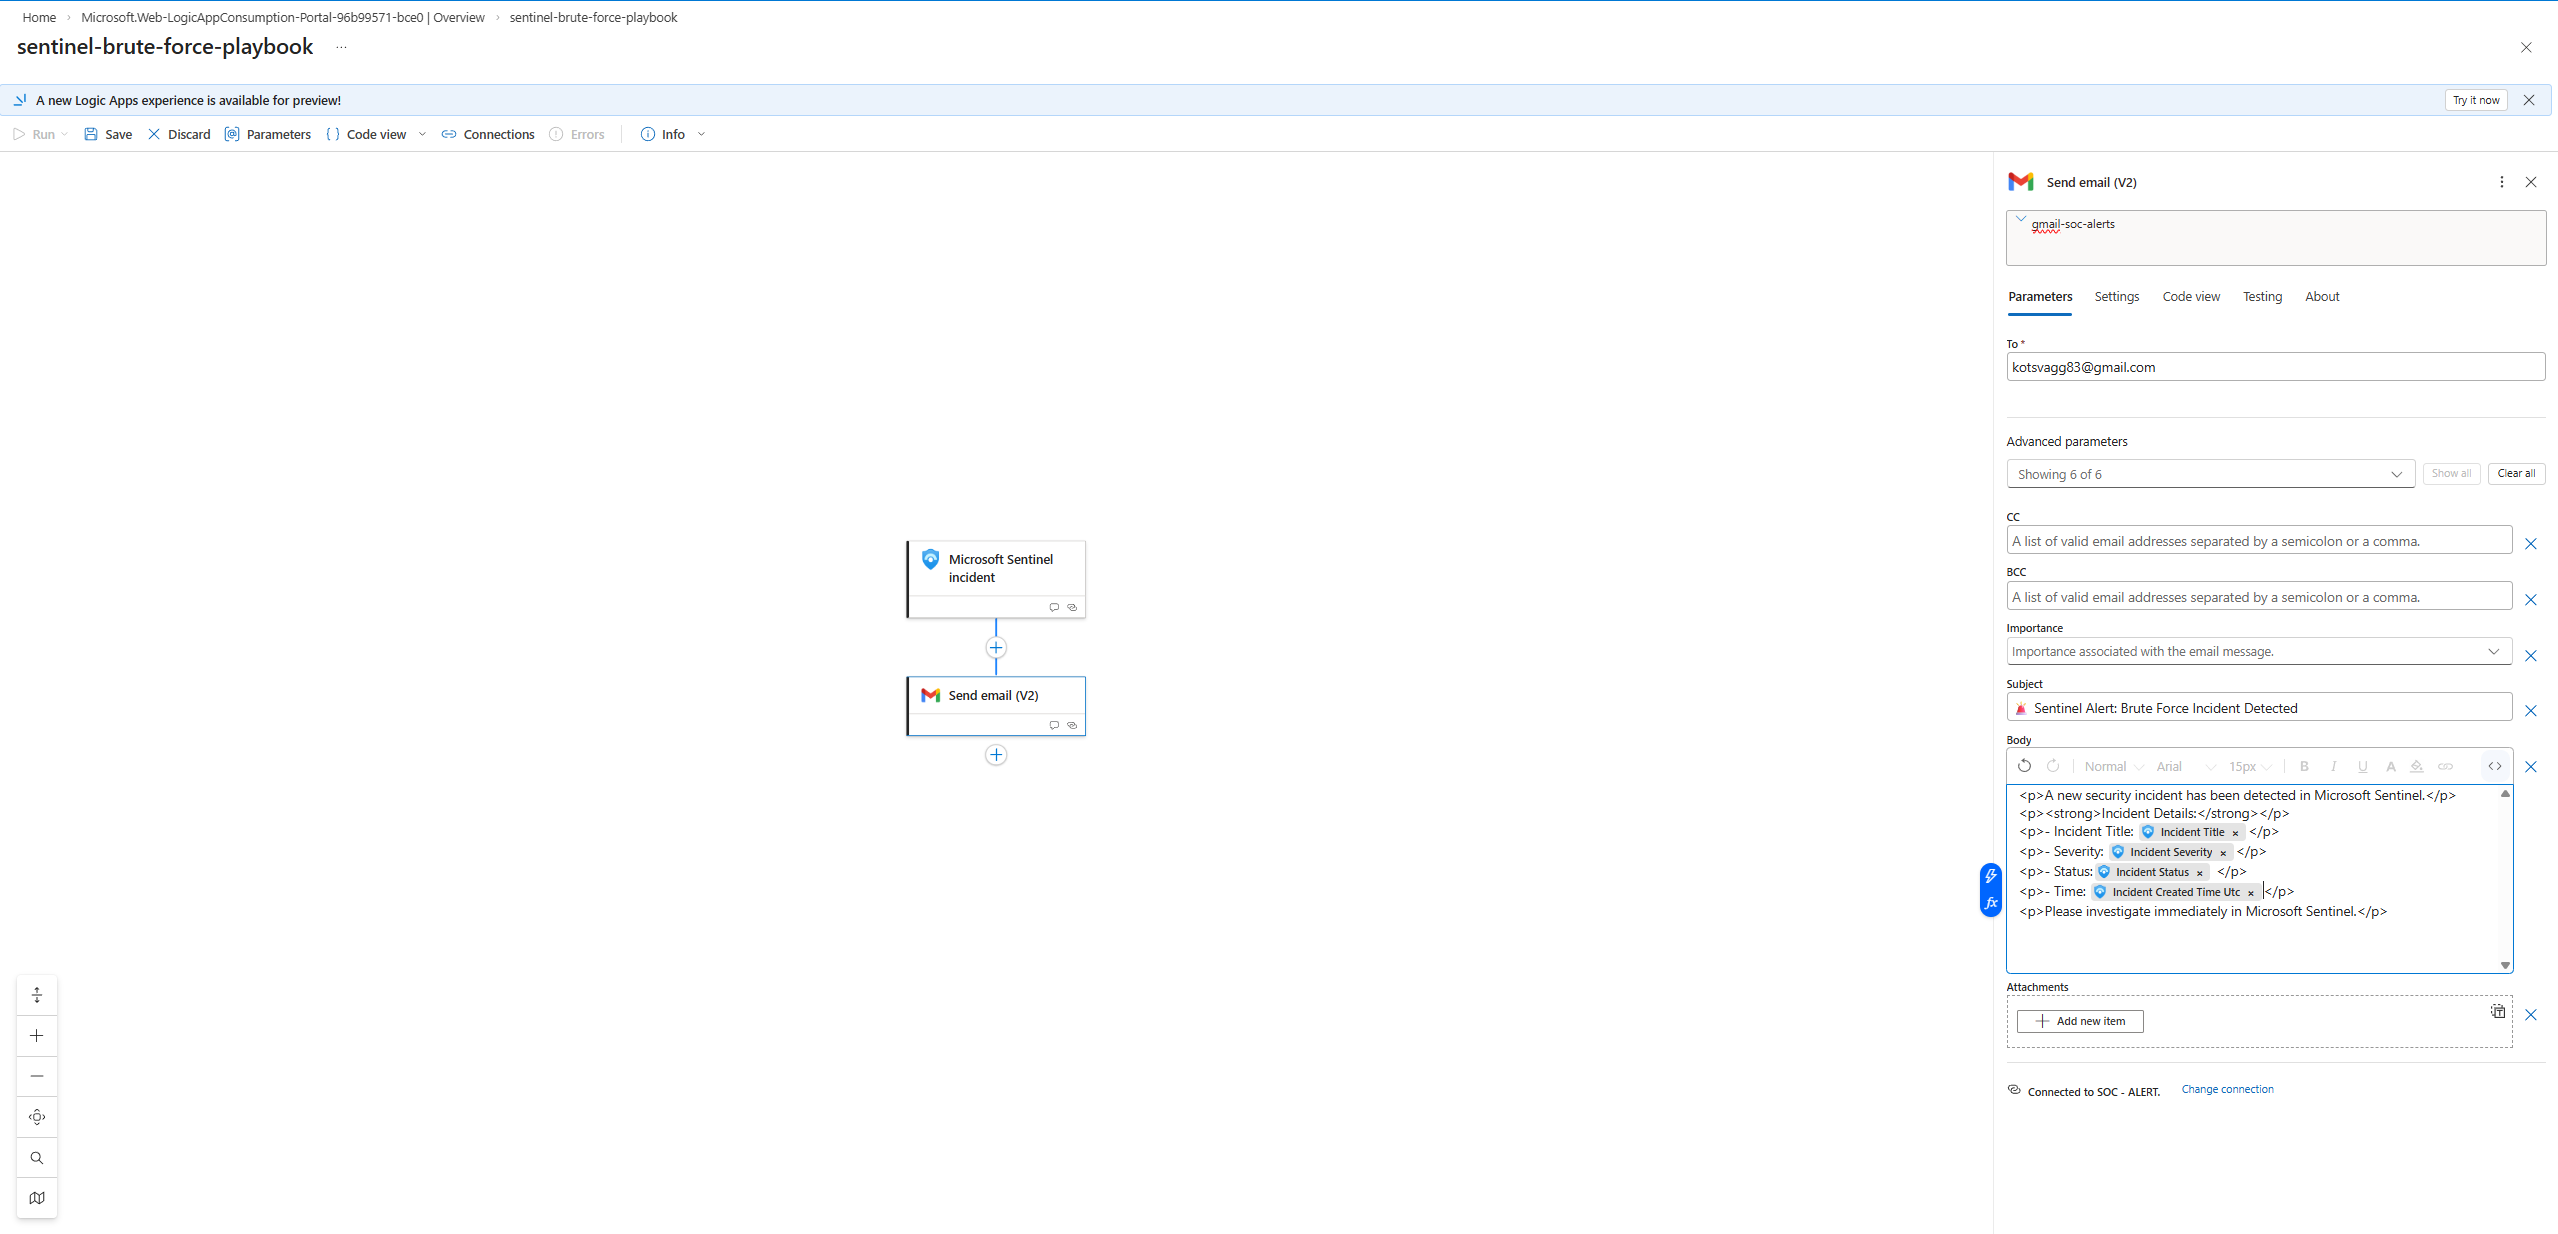Image resolution: width=2558 pixels, height=1234 pixels.
Task: Insert a hyperlink in the email body
Action: pos(2448,766)
